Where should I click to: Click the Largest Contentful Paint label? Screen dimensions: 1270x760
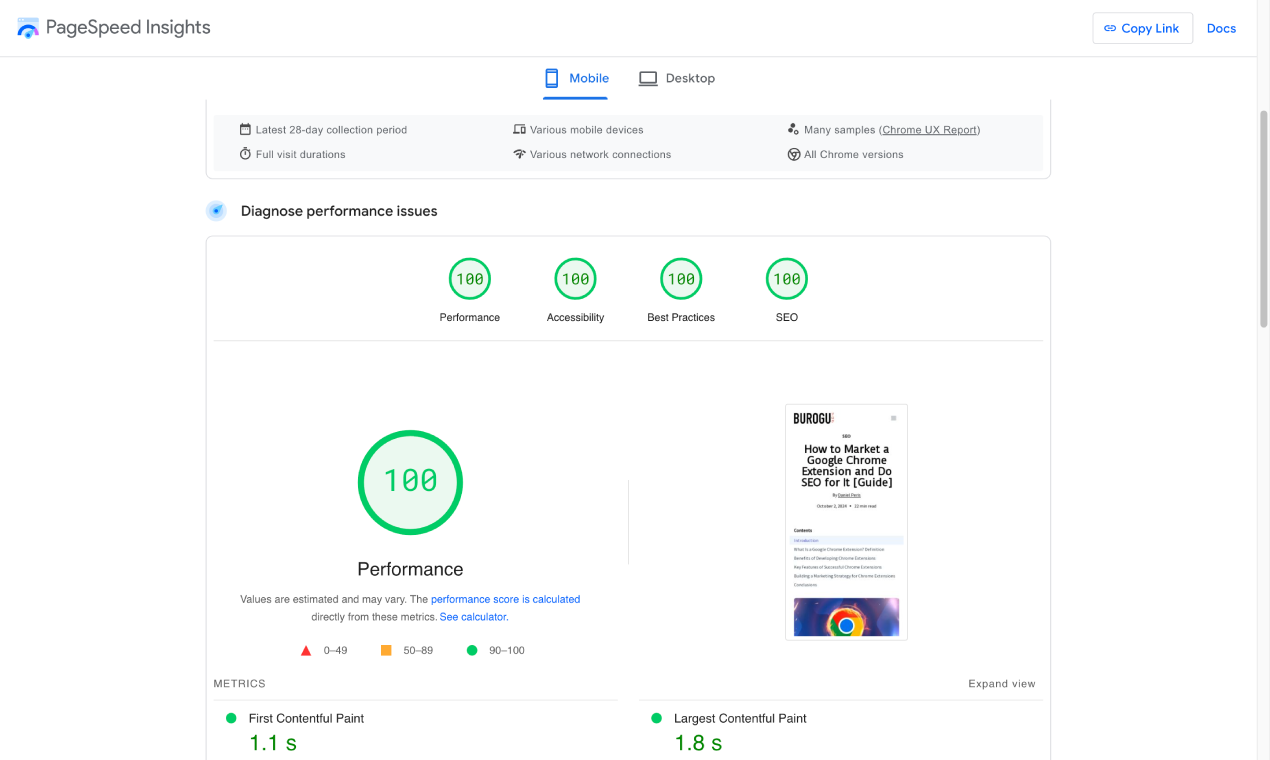pos(740,718)
